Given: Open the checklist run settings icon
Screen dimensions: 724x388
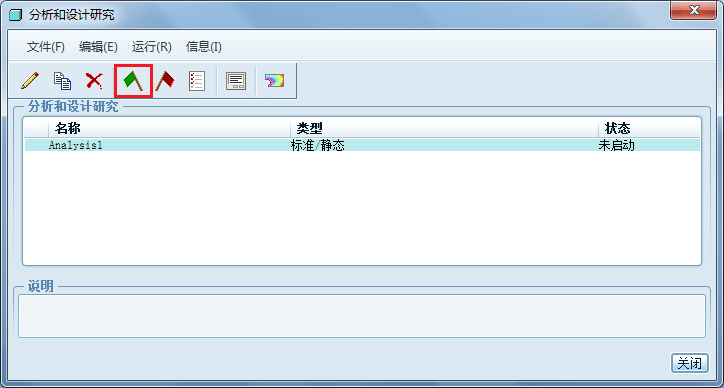Looking at the screenshot, I should (x=197, y=81).
